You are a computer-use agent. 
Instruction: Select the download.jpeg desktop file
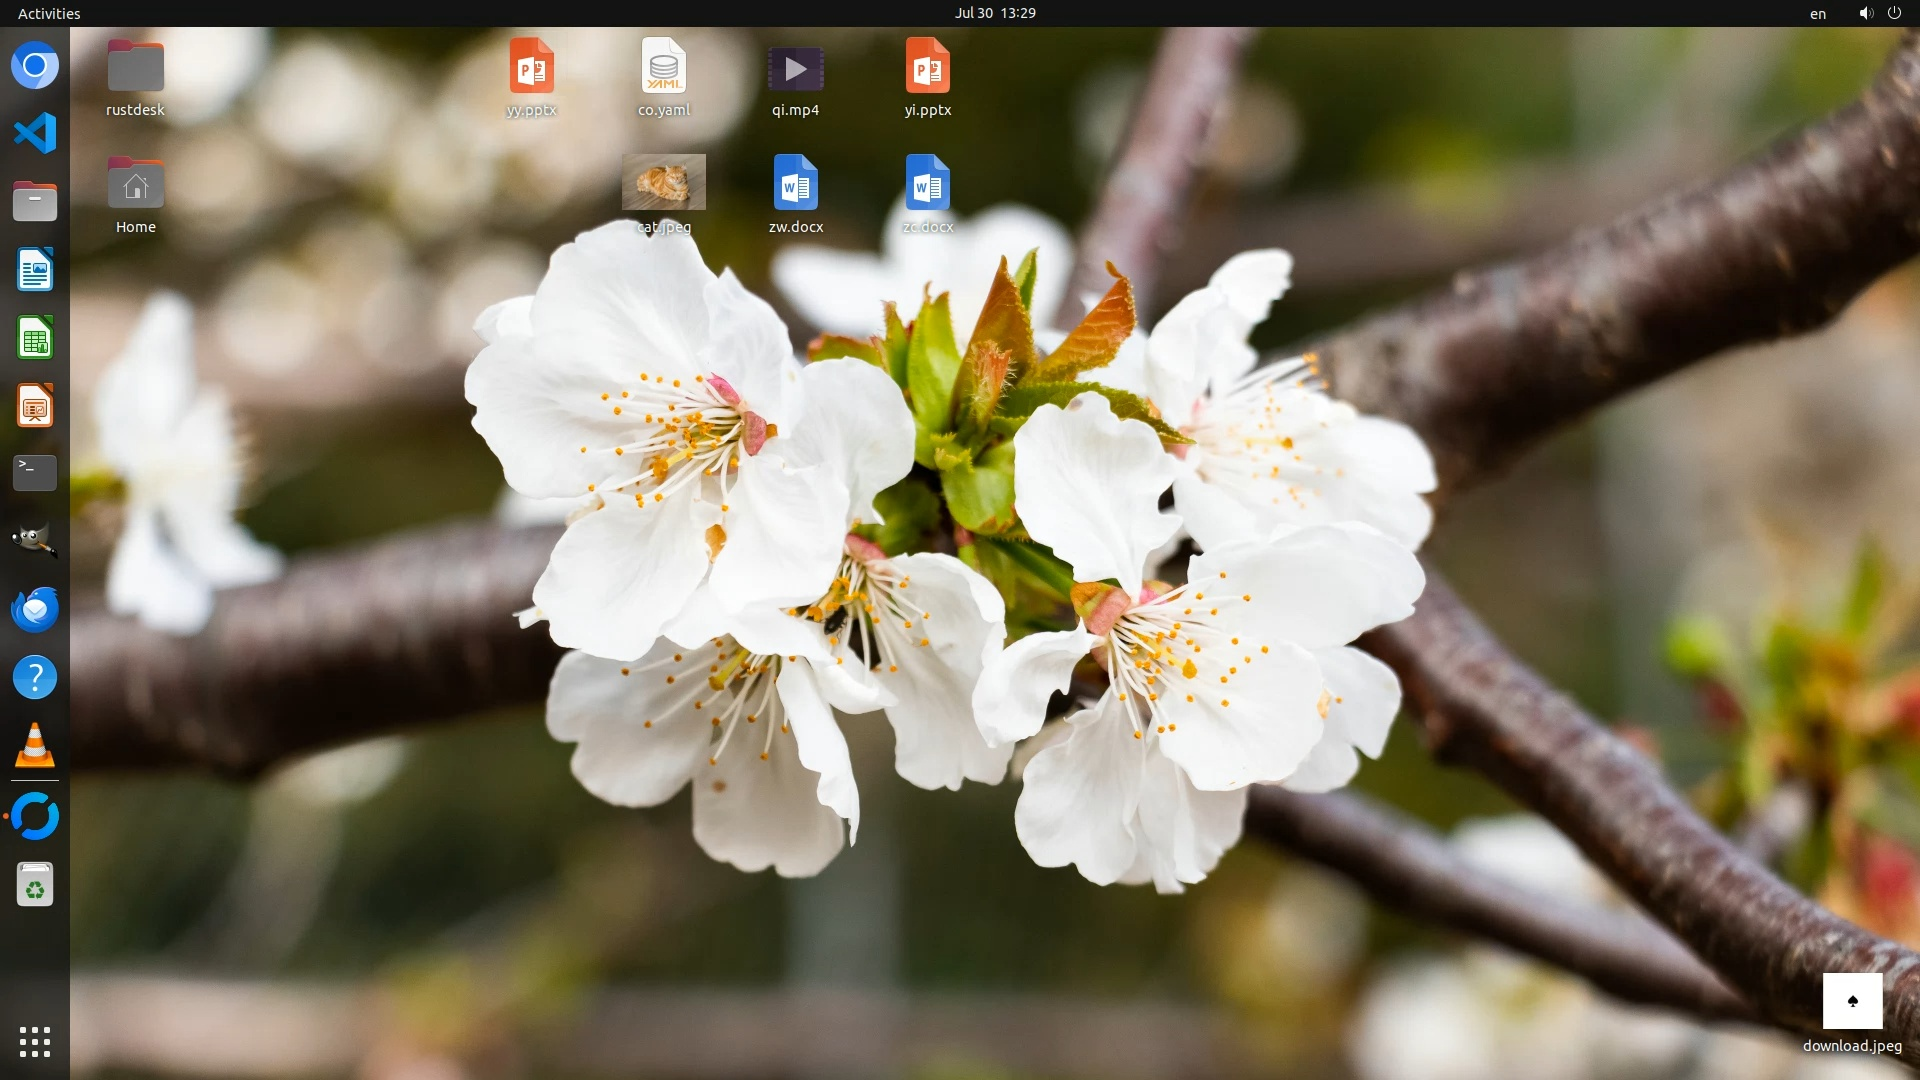tap(1852, 1002)
